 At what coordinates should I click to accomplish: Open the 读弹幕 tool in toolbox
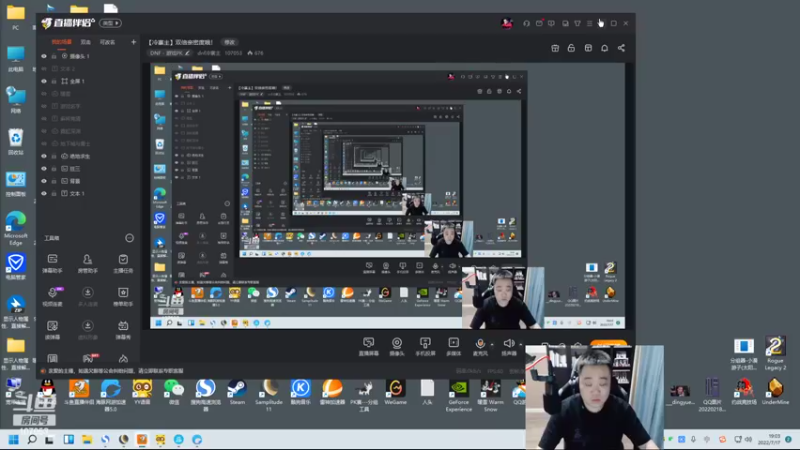coord(52,330)
